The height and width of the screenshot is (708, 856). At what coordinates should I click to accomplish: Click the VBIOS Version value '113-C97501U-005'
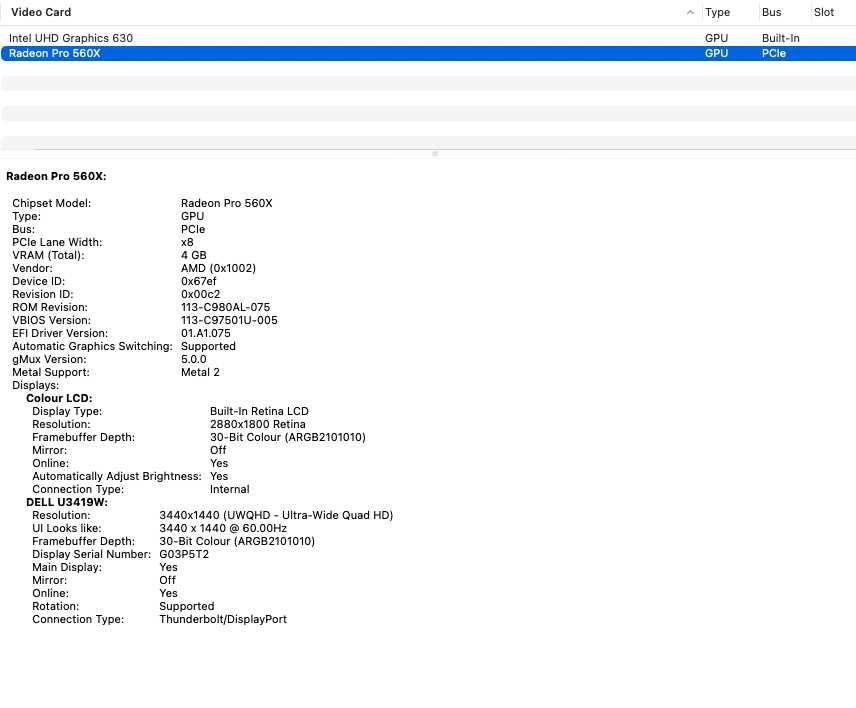[229, 320]
